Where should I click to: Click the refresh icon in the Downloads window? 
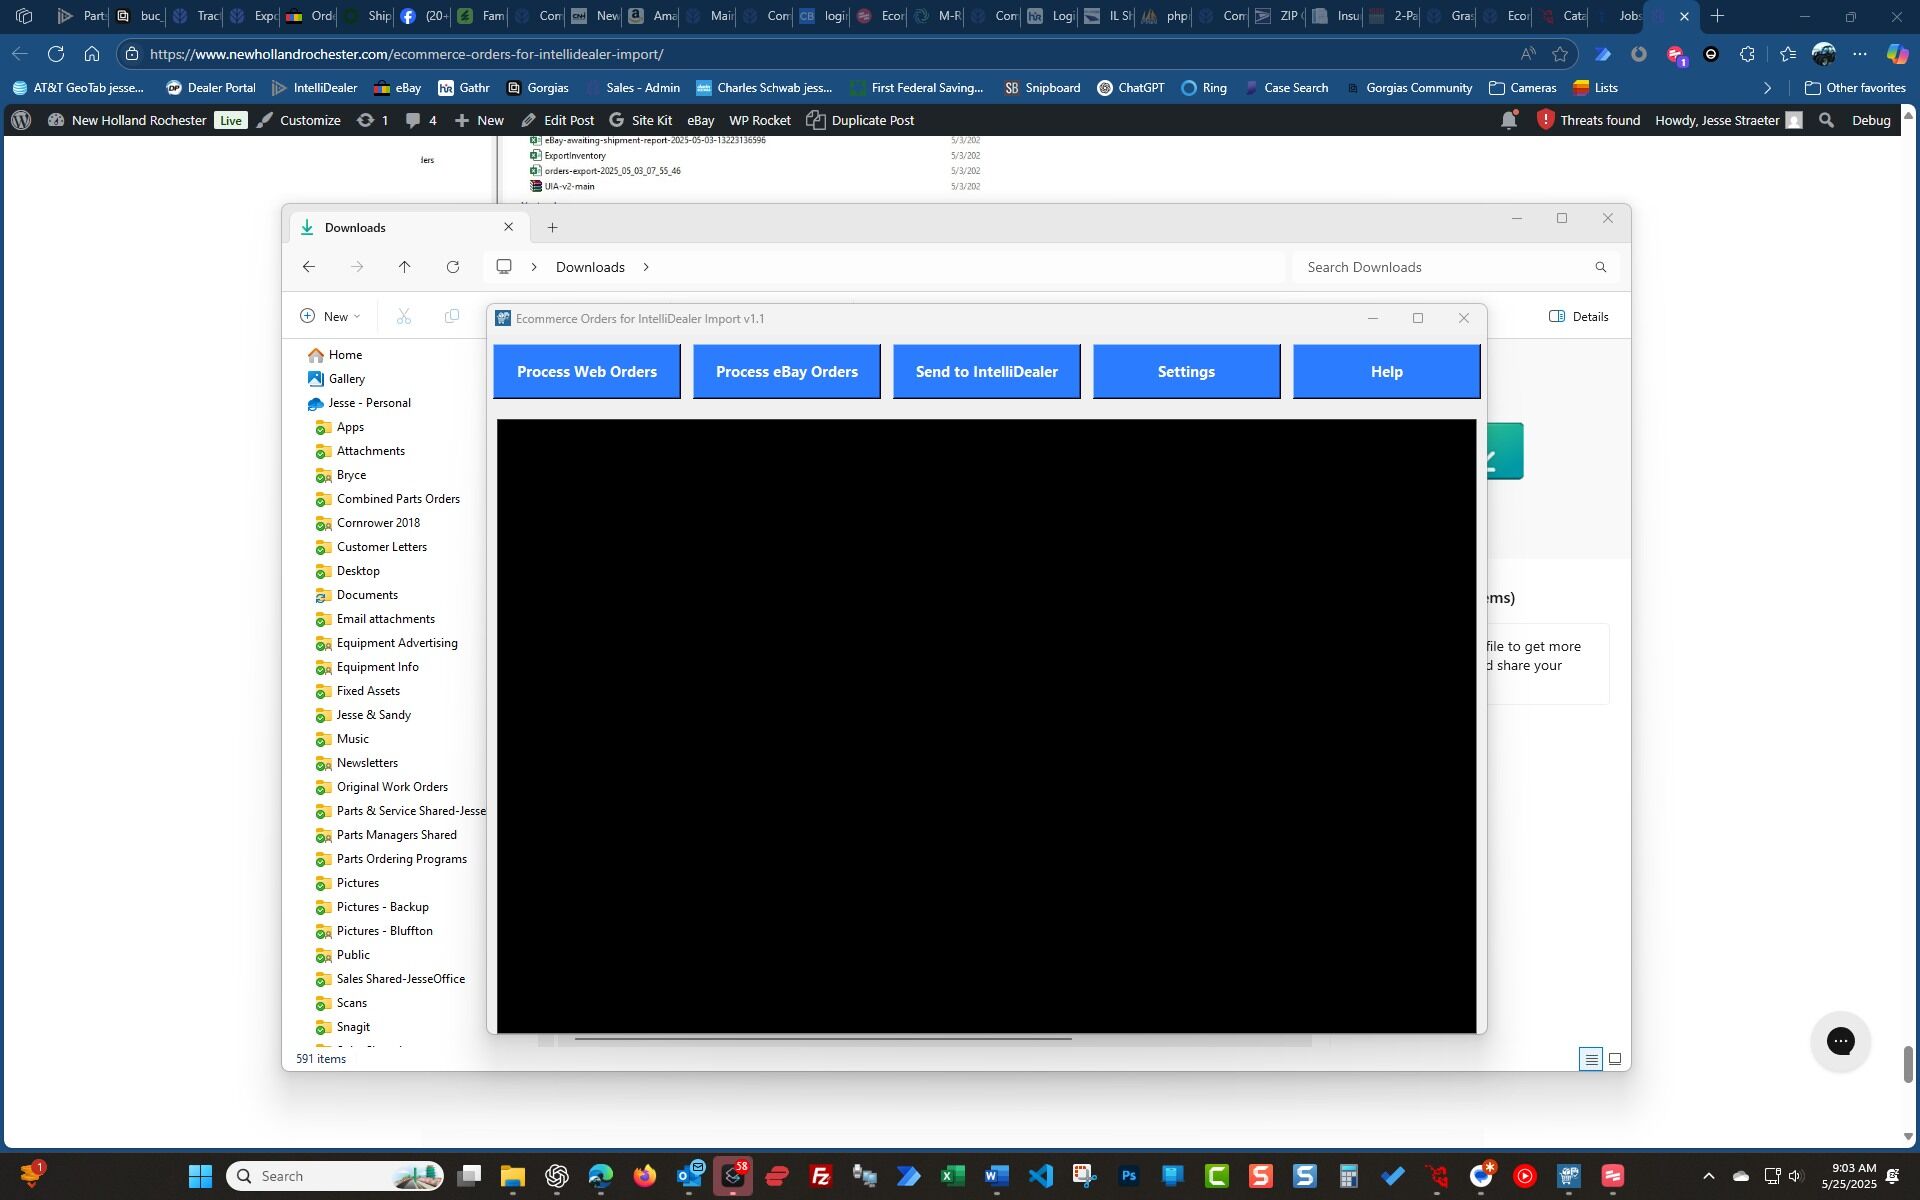[453, 267]
